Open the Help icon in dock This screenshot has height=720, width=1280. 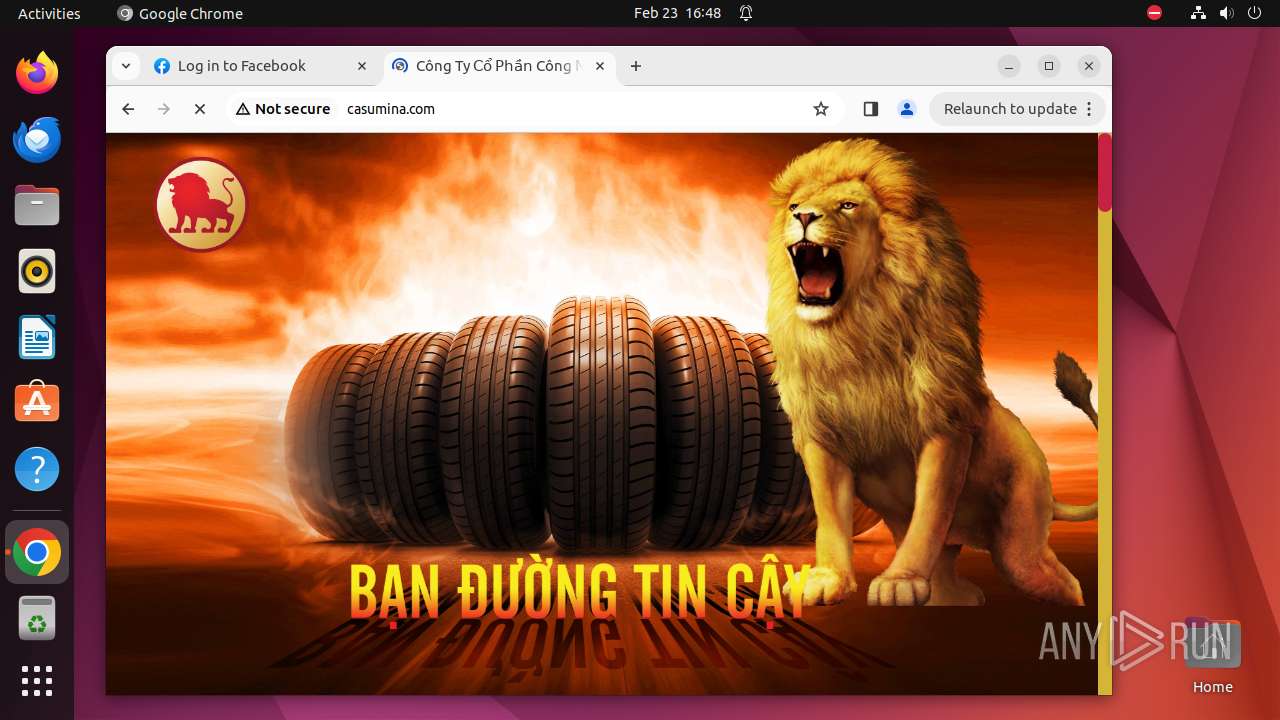pyautogui.click(x=37, y=469)
